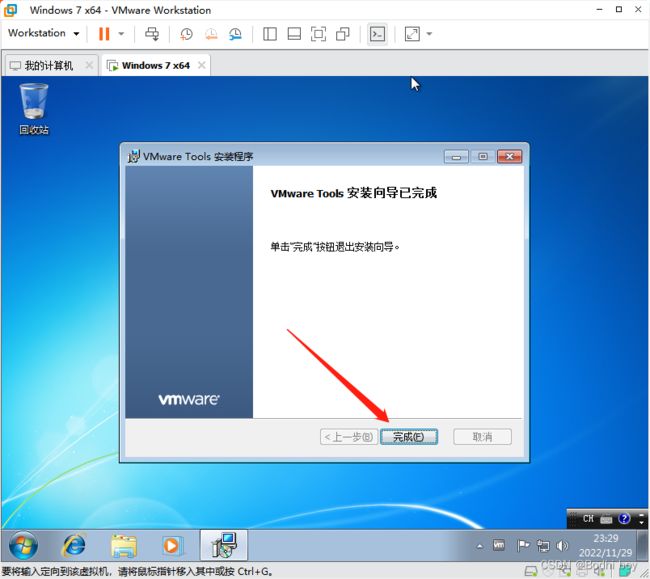
Task: Open the Workstation menu
Action: pos(43,33)
